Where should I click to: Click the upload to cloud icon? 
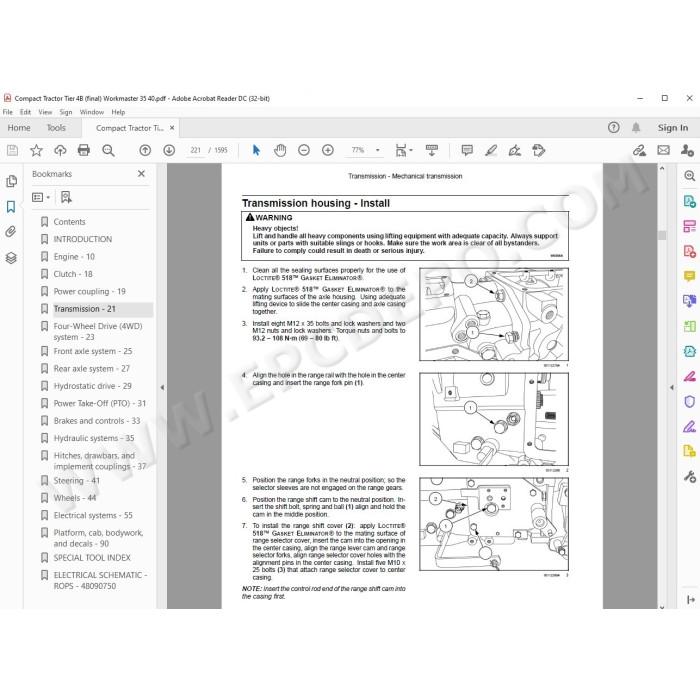pyautogui.click(x=60, y=150)
